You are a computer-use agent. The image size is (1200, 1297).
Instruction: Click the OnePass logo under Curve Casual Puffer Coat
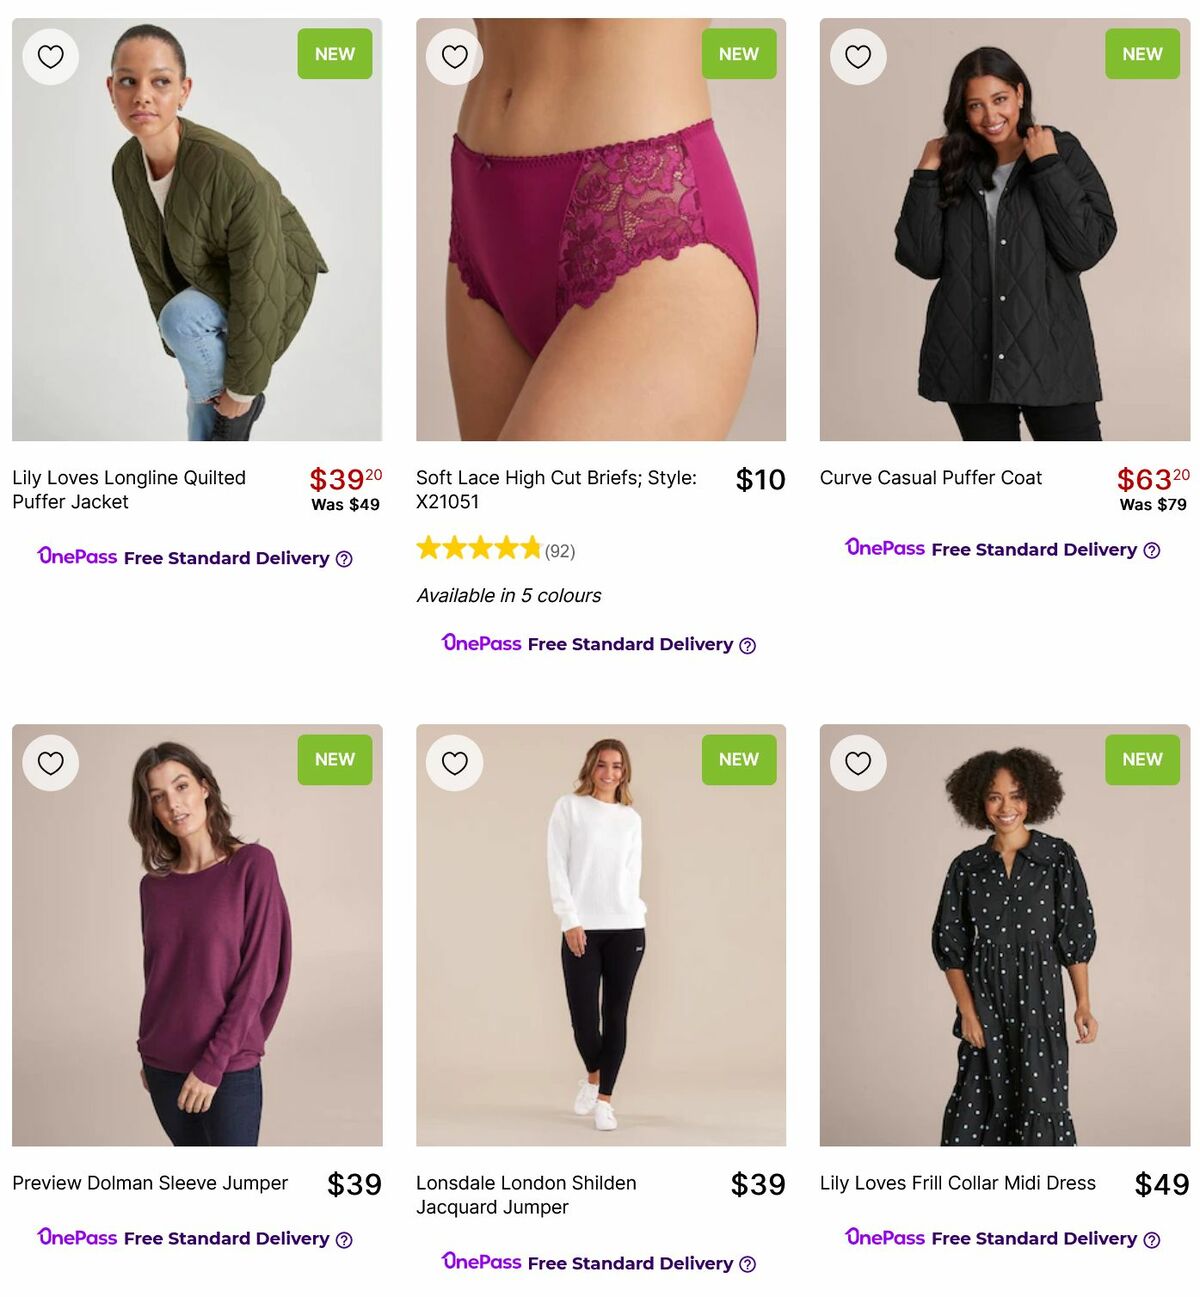884,549
